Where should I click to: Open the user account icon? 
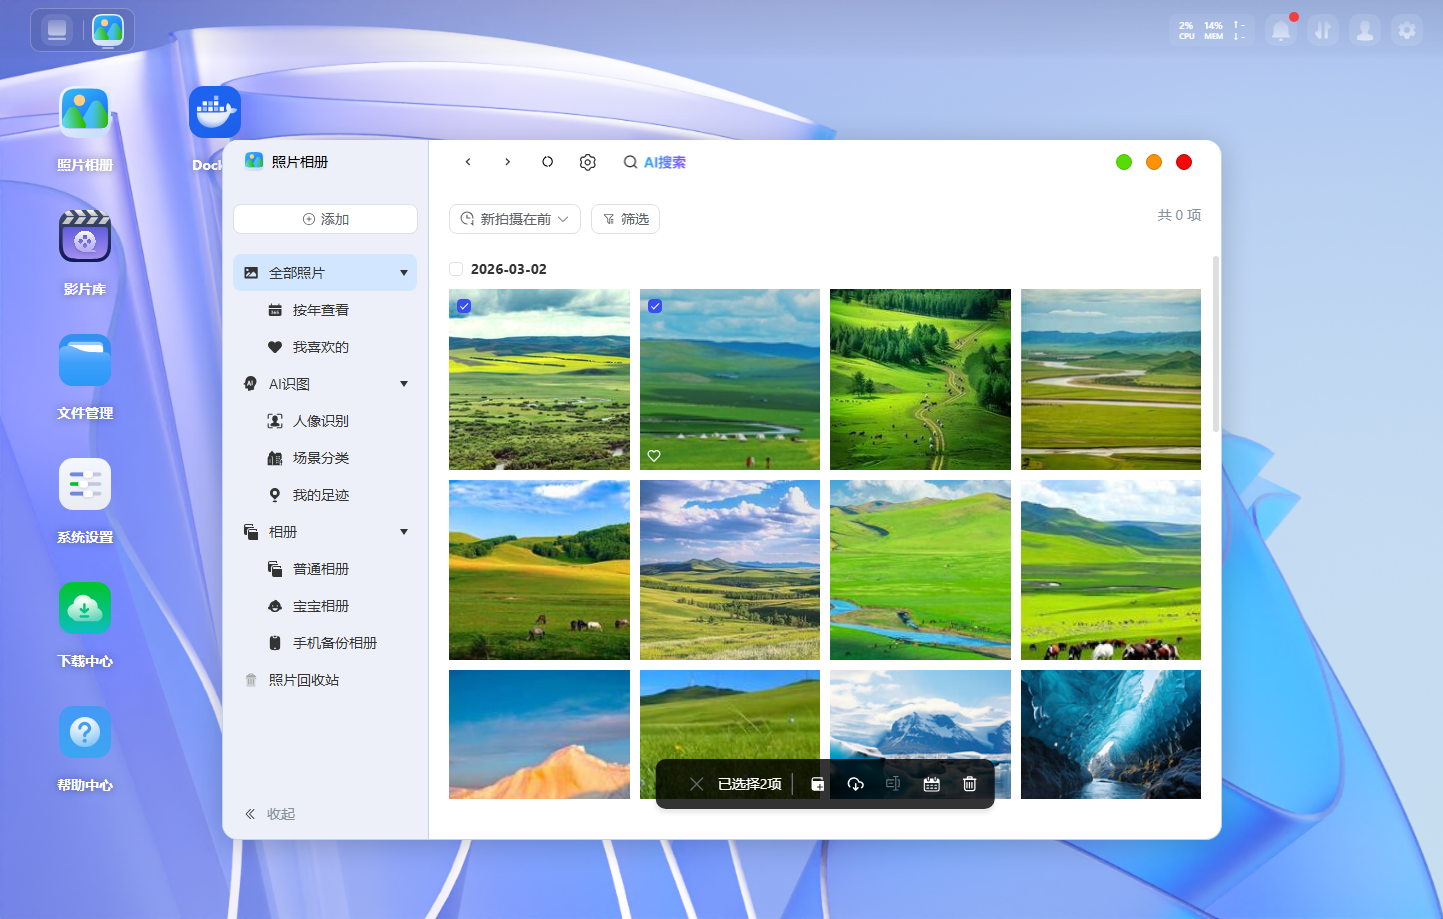(x=1365, y=31)
